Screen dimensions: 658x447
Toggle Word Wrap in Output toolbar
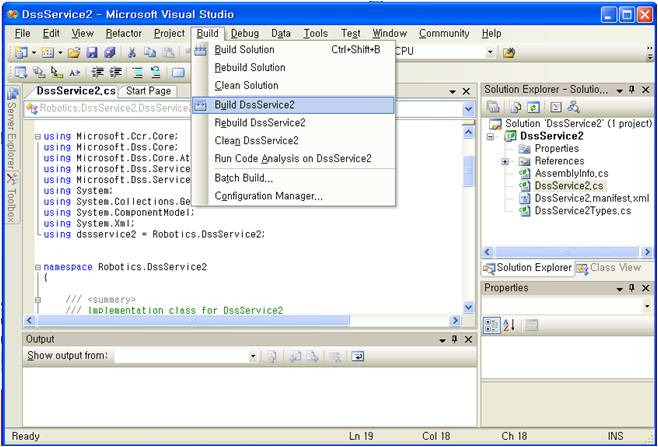(358, 356)
